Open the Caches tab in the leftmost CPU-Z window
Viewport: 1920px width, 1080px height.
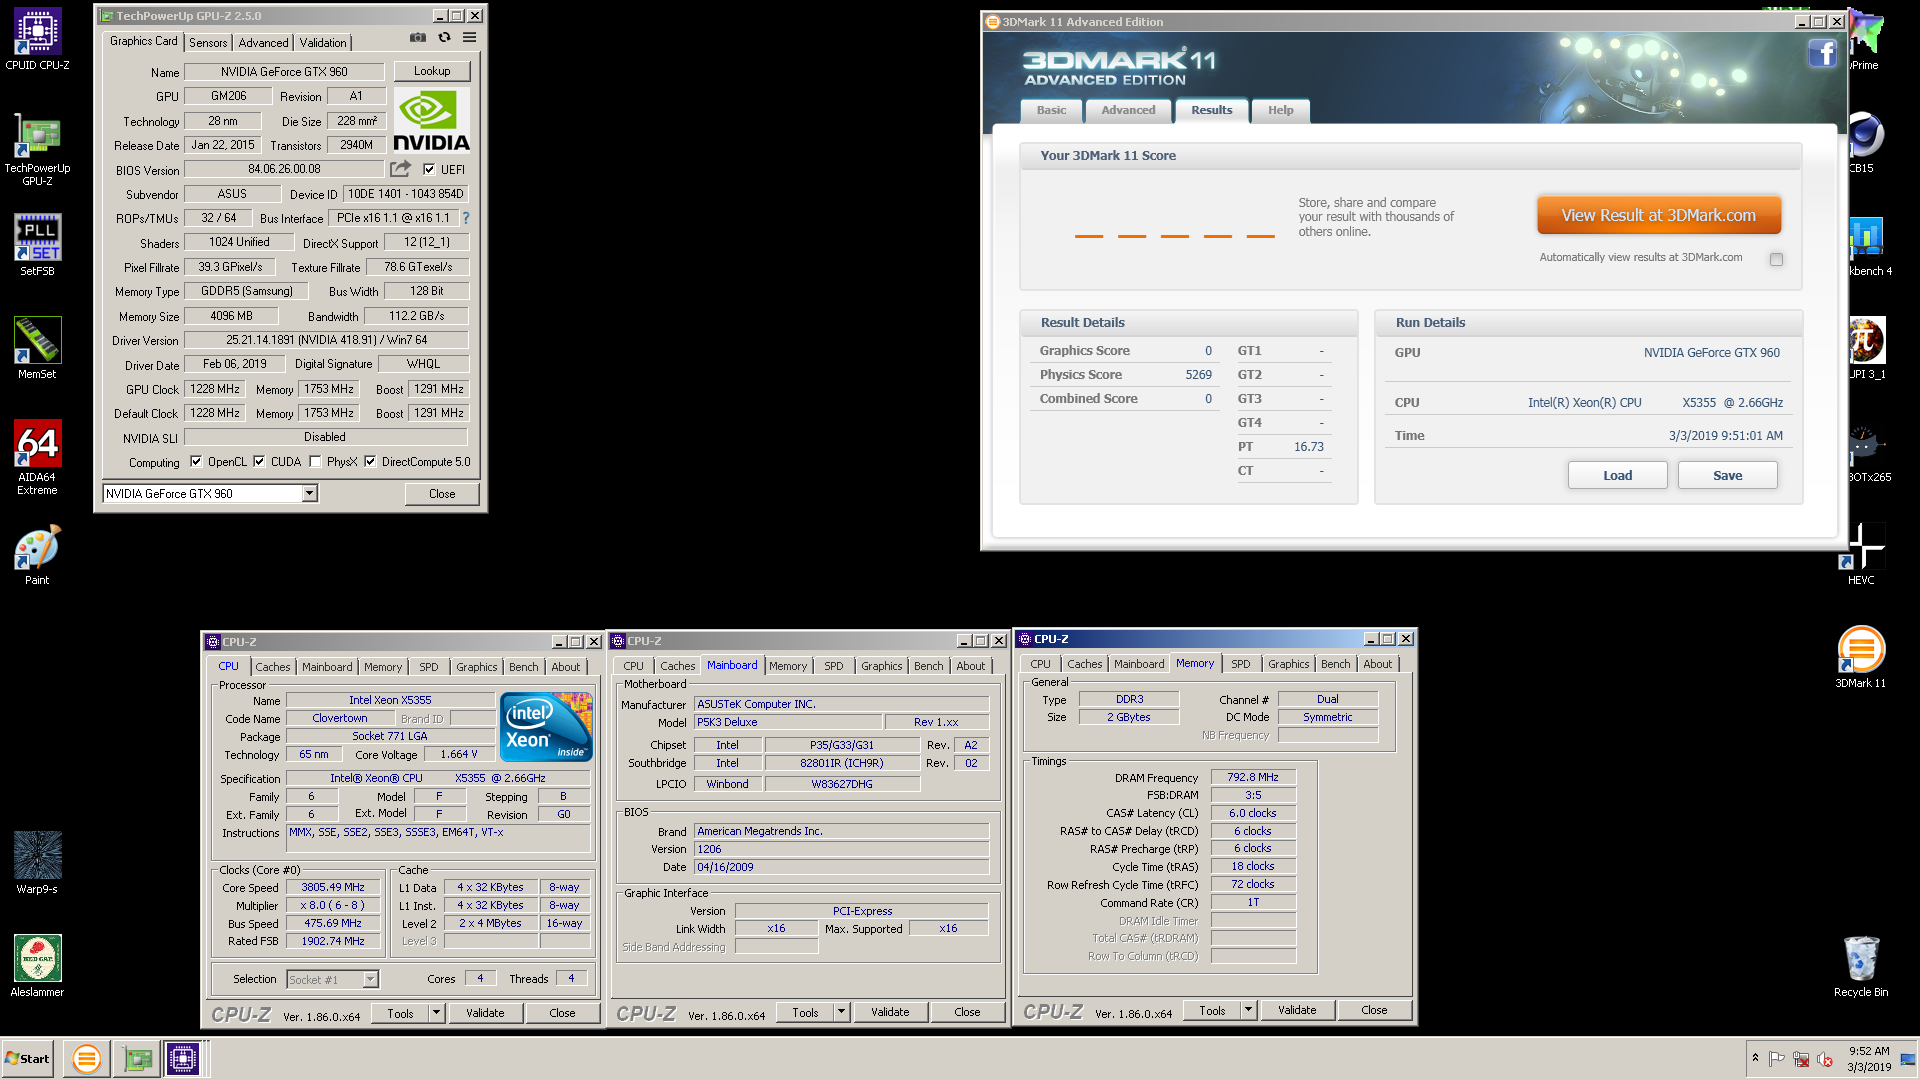(272, 667)
